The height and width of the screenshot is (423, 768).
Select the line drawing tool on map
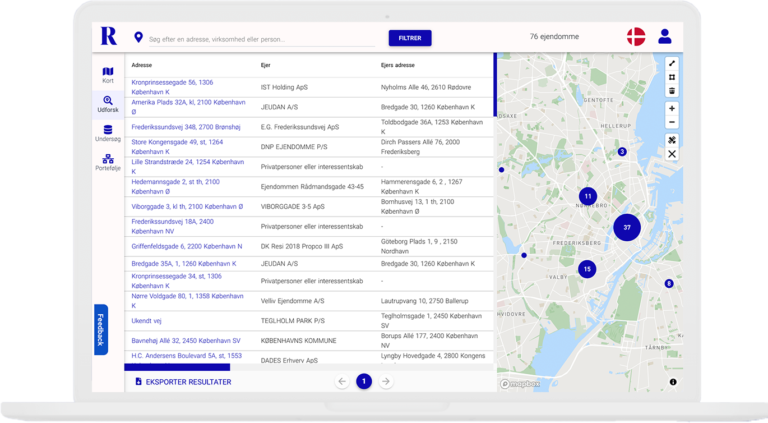(x=672, y=63)
